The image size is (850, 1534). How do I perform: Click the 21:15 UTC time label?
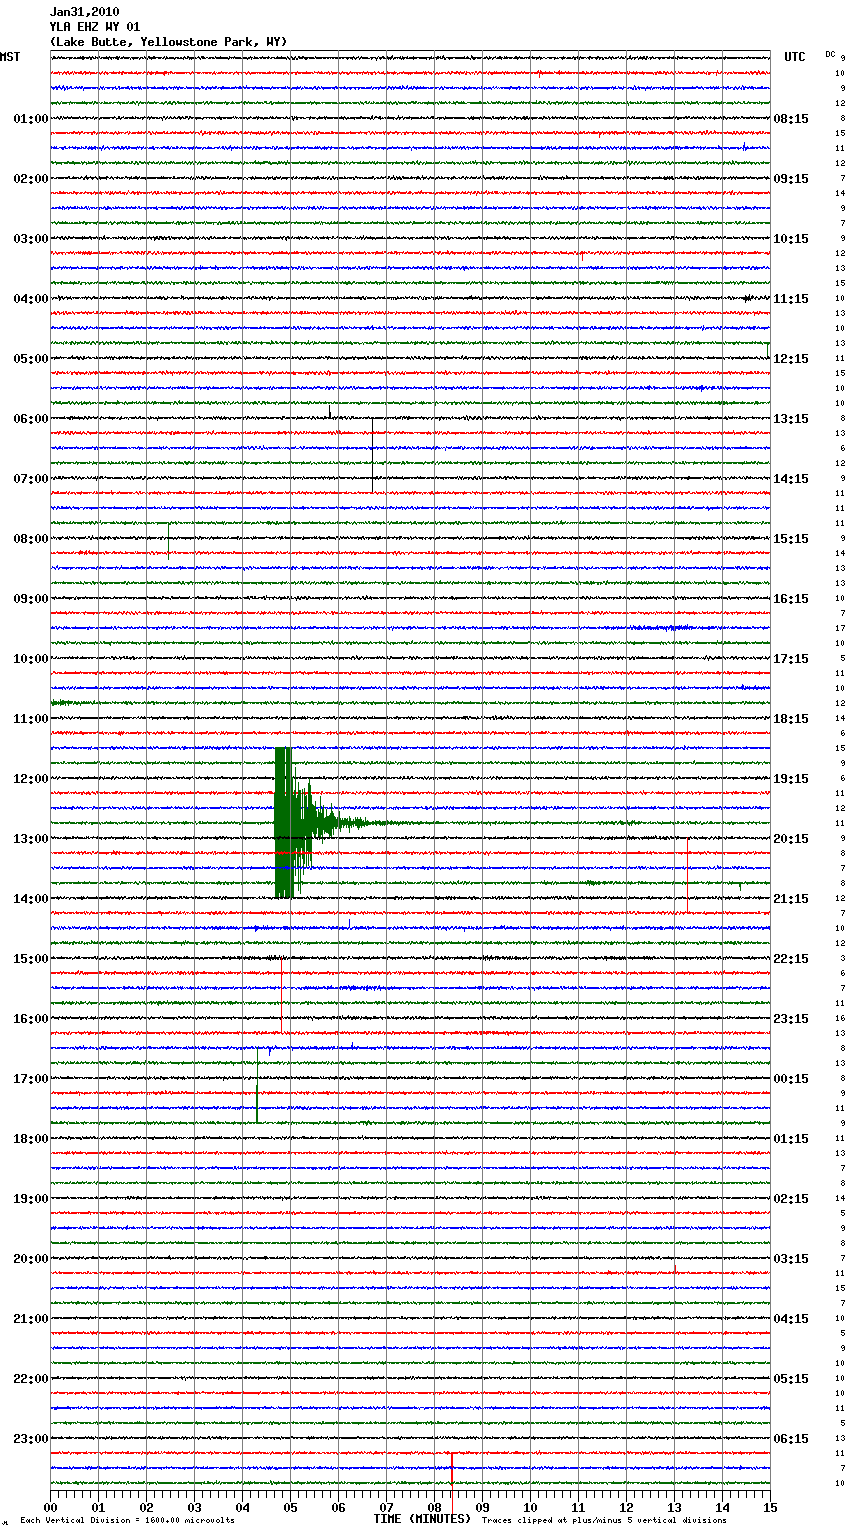791,899
